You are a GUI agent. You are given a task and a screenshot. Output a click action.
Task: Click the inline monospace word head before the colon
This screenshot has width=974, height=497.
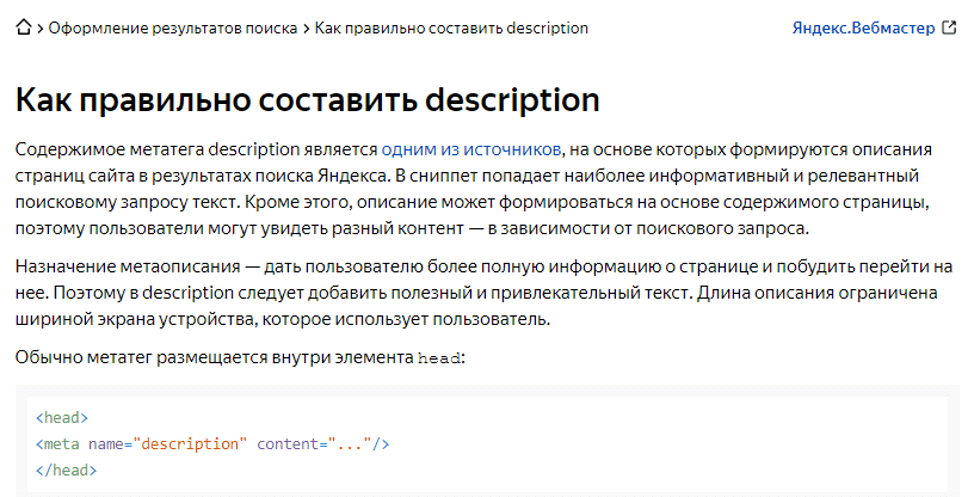(x=440, y=358)
